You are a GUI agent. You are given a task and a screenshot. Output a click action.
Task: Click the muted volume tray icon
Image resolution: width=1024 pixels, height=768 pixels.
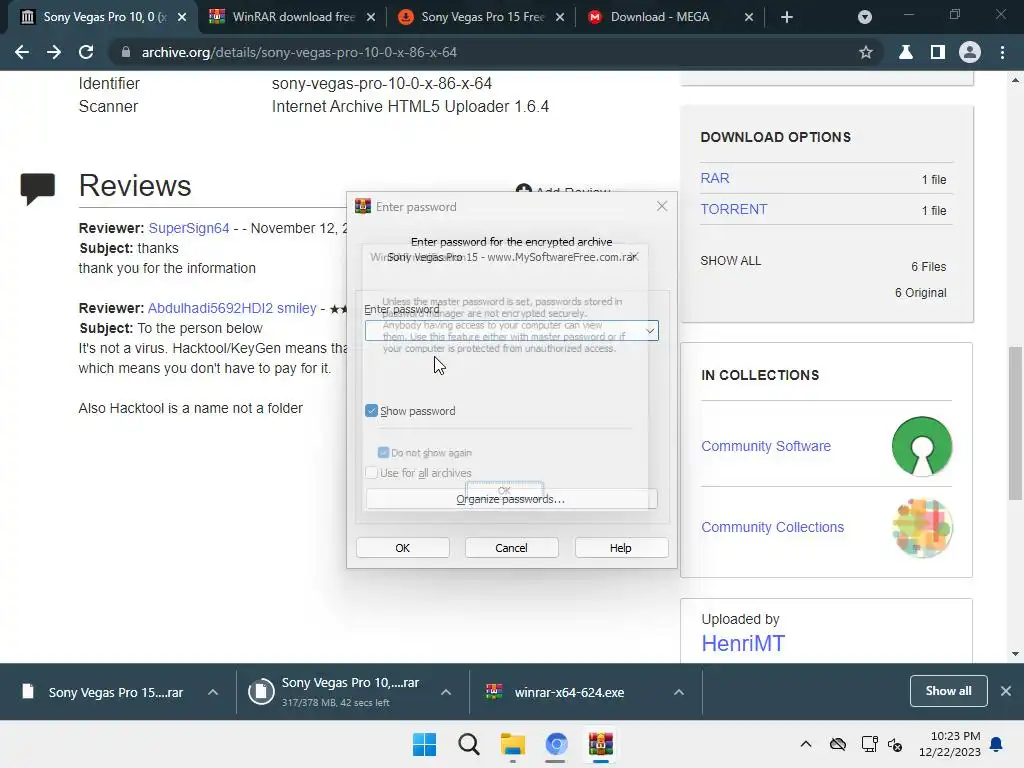point(895,744)
